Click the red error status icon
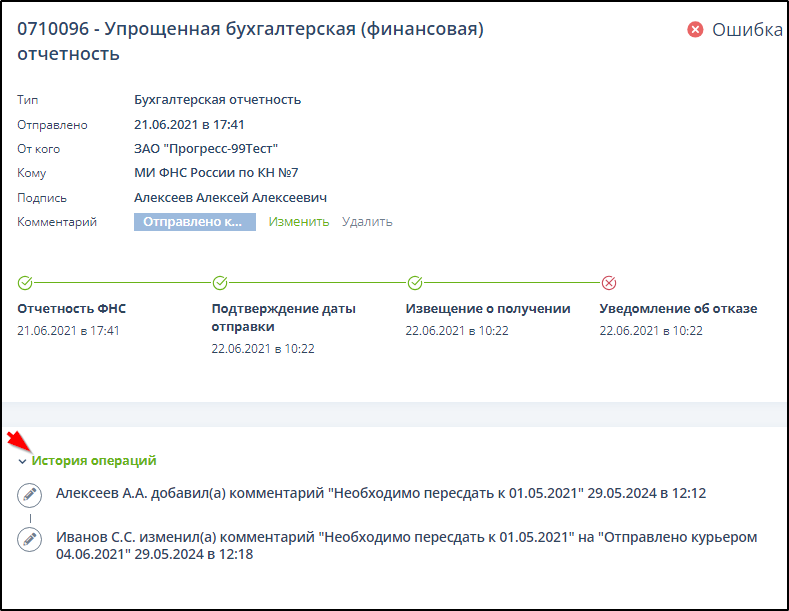This screenshot has width=789, height=611. 695,30
